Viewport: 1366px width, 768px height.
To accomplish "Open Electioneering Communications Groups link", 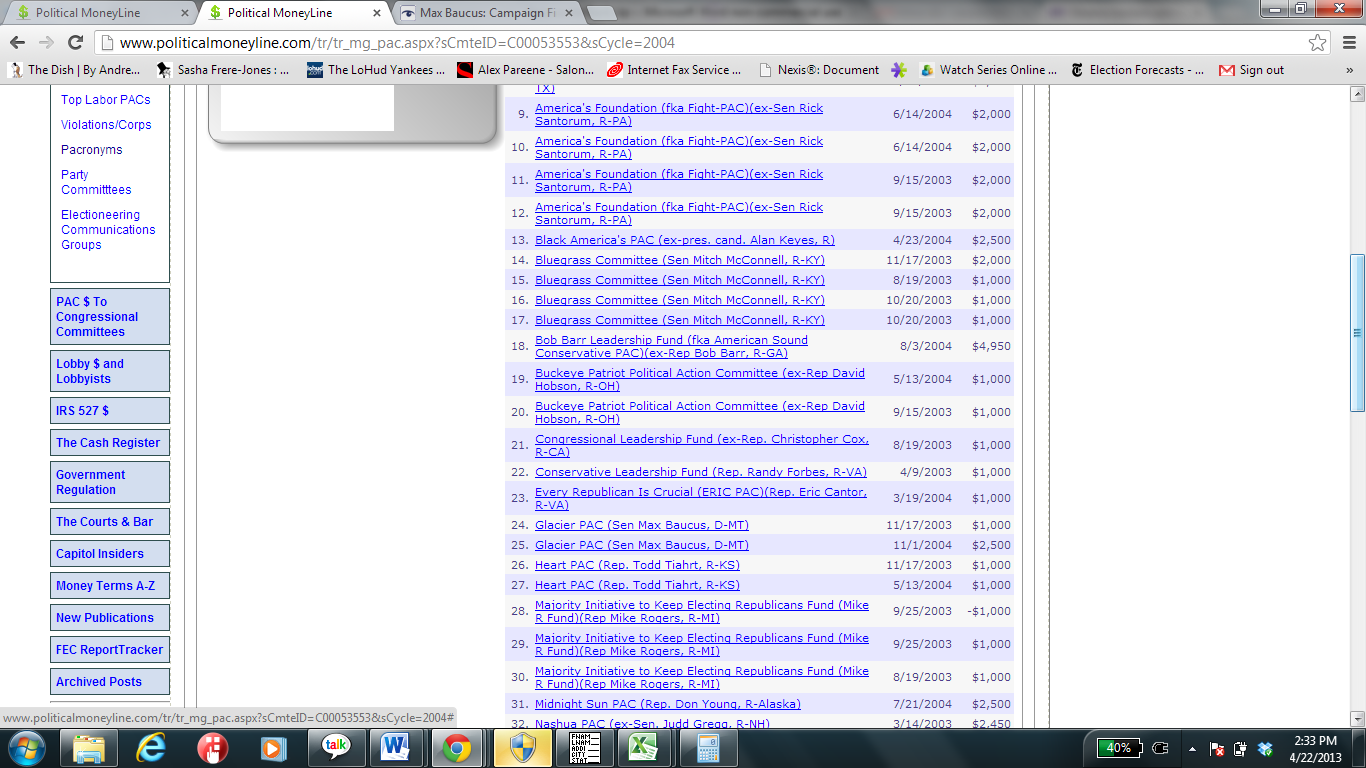I will [108, 230].
